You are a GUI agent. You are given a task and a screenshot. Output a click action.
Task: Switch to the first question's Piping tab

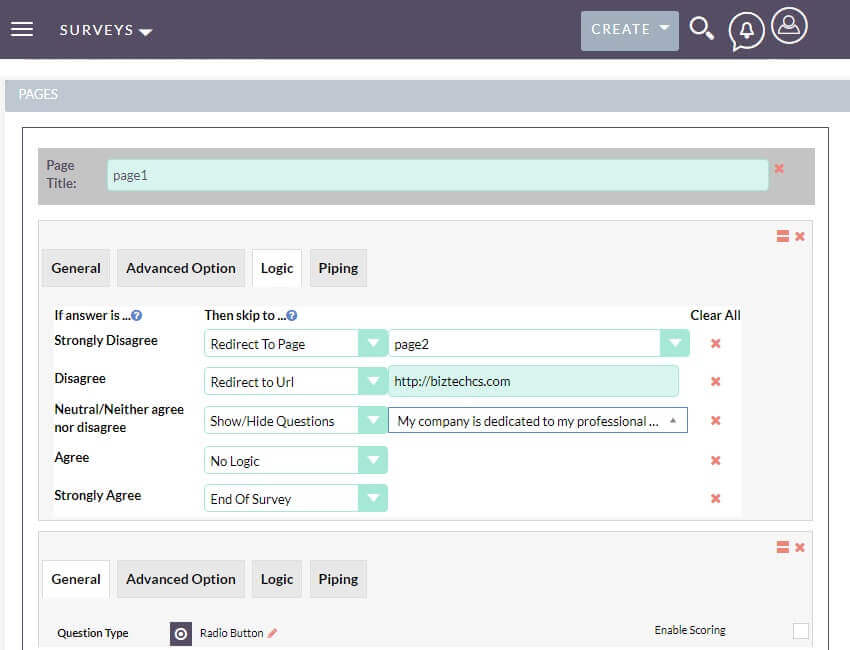point(338,268)
